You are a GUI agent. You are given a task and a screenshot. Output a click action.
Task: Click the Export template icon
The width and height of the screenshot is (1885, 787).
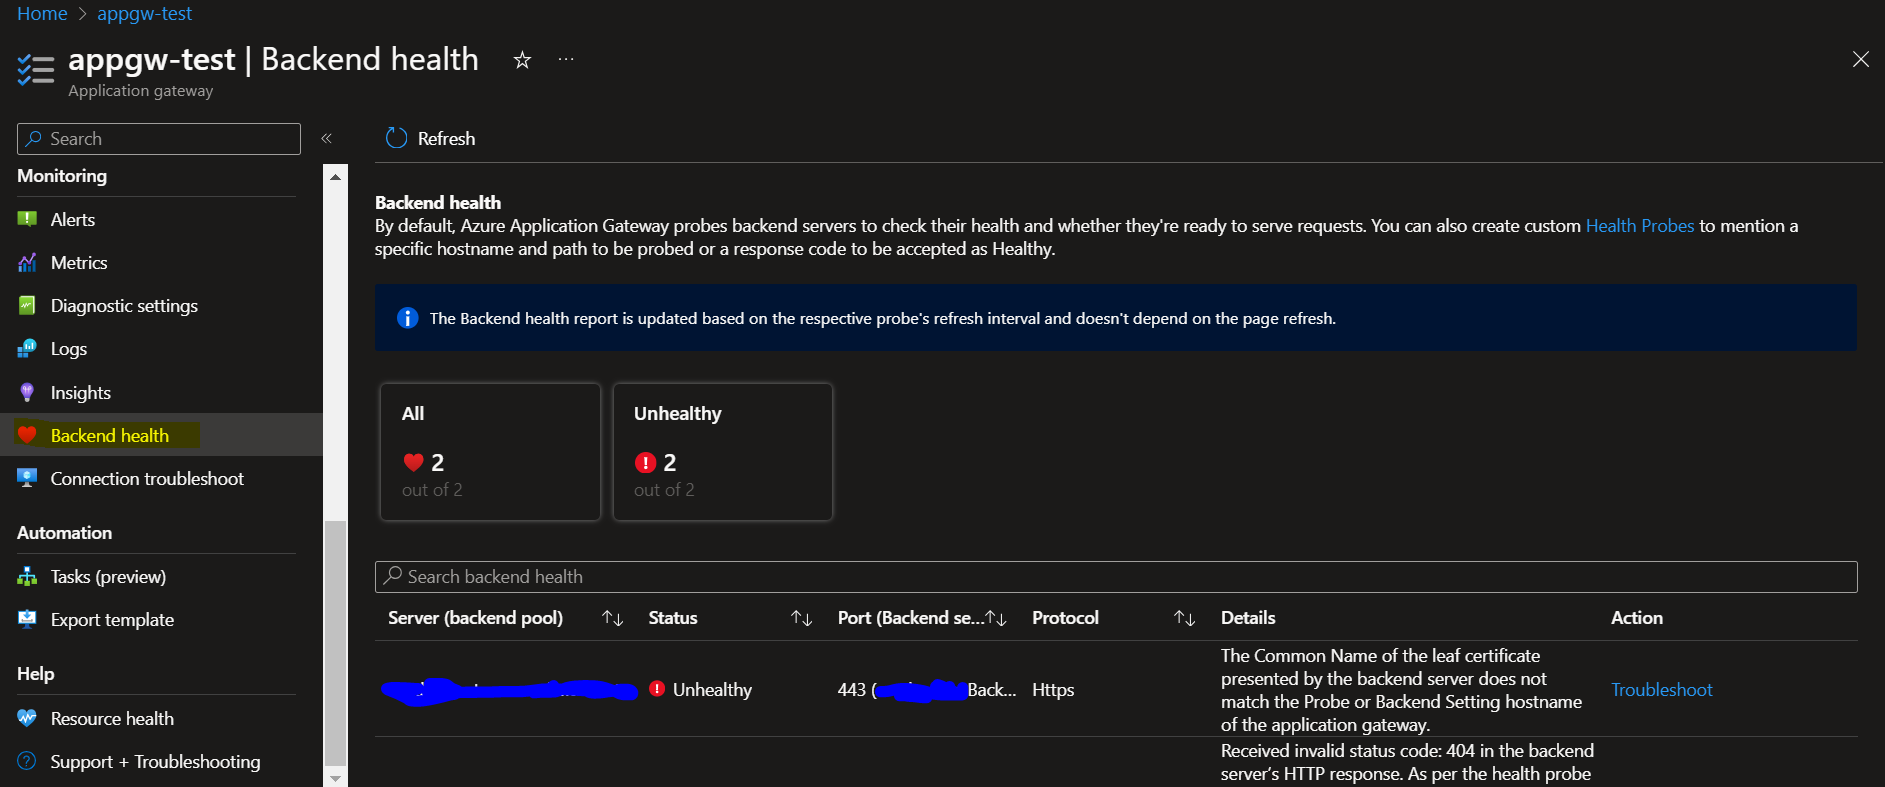tap(27, 620)
